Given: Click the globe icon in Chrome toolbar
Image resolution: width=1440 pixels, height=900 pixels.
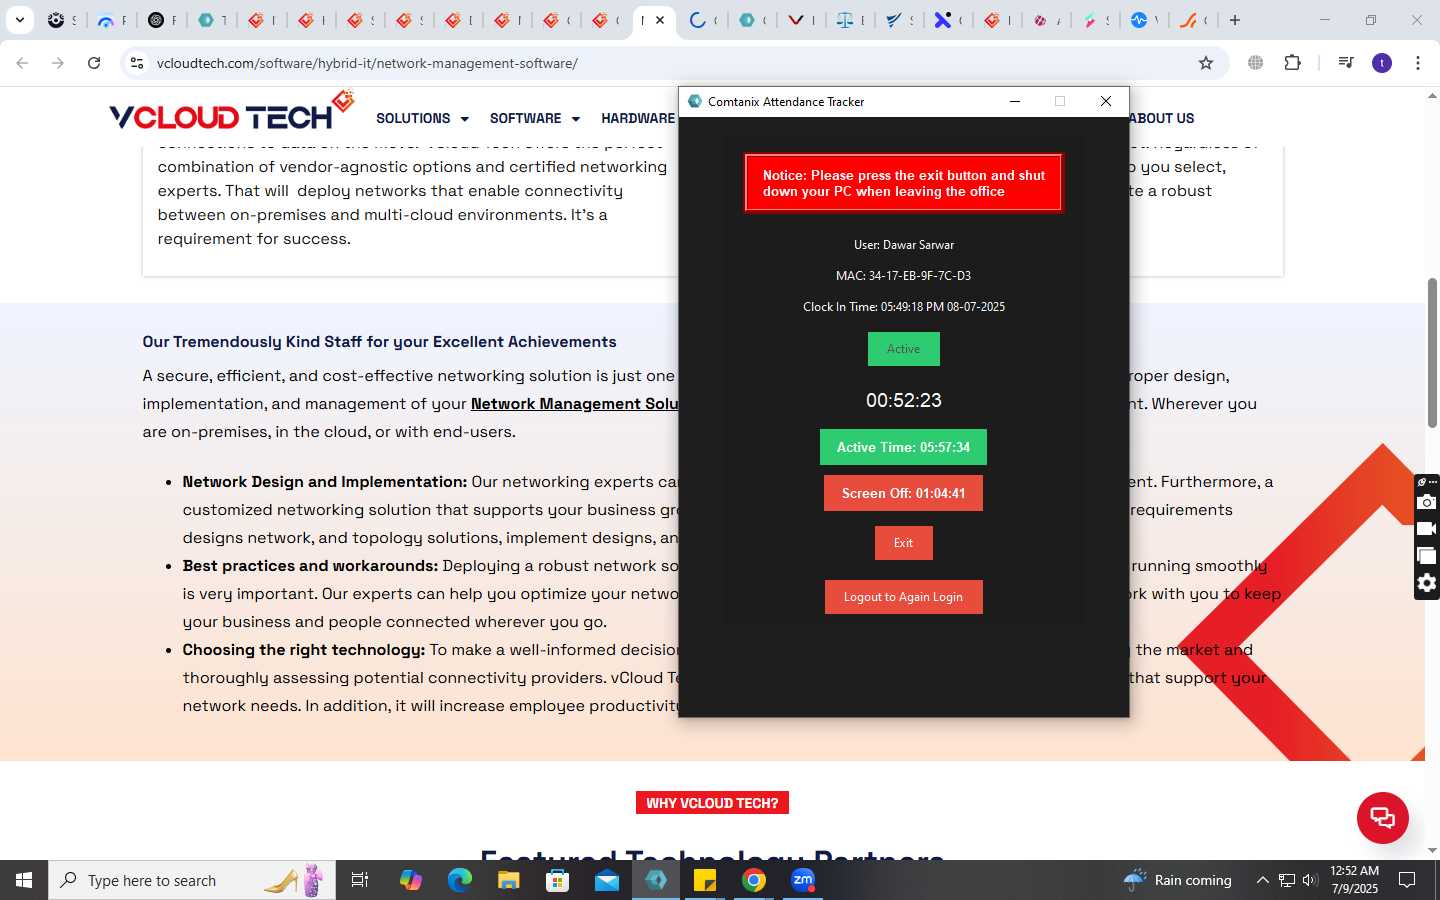Looking at the screenshot, I should tap(1256, 63).
